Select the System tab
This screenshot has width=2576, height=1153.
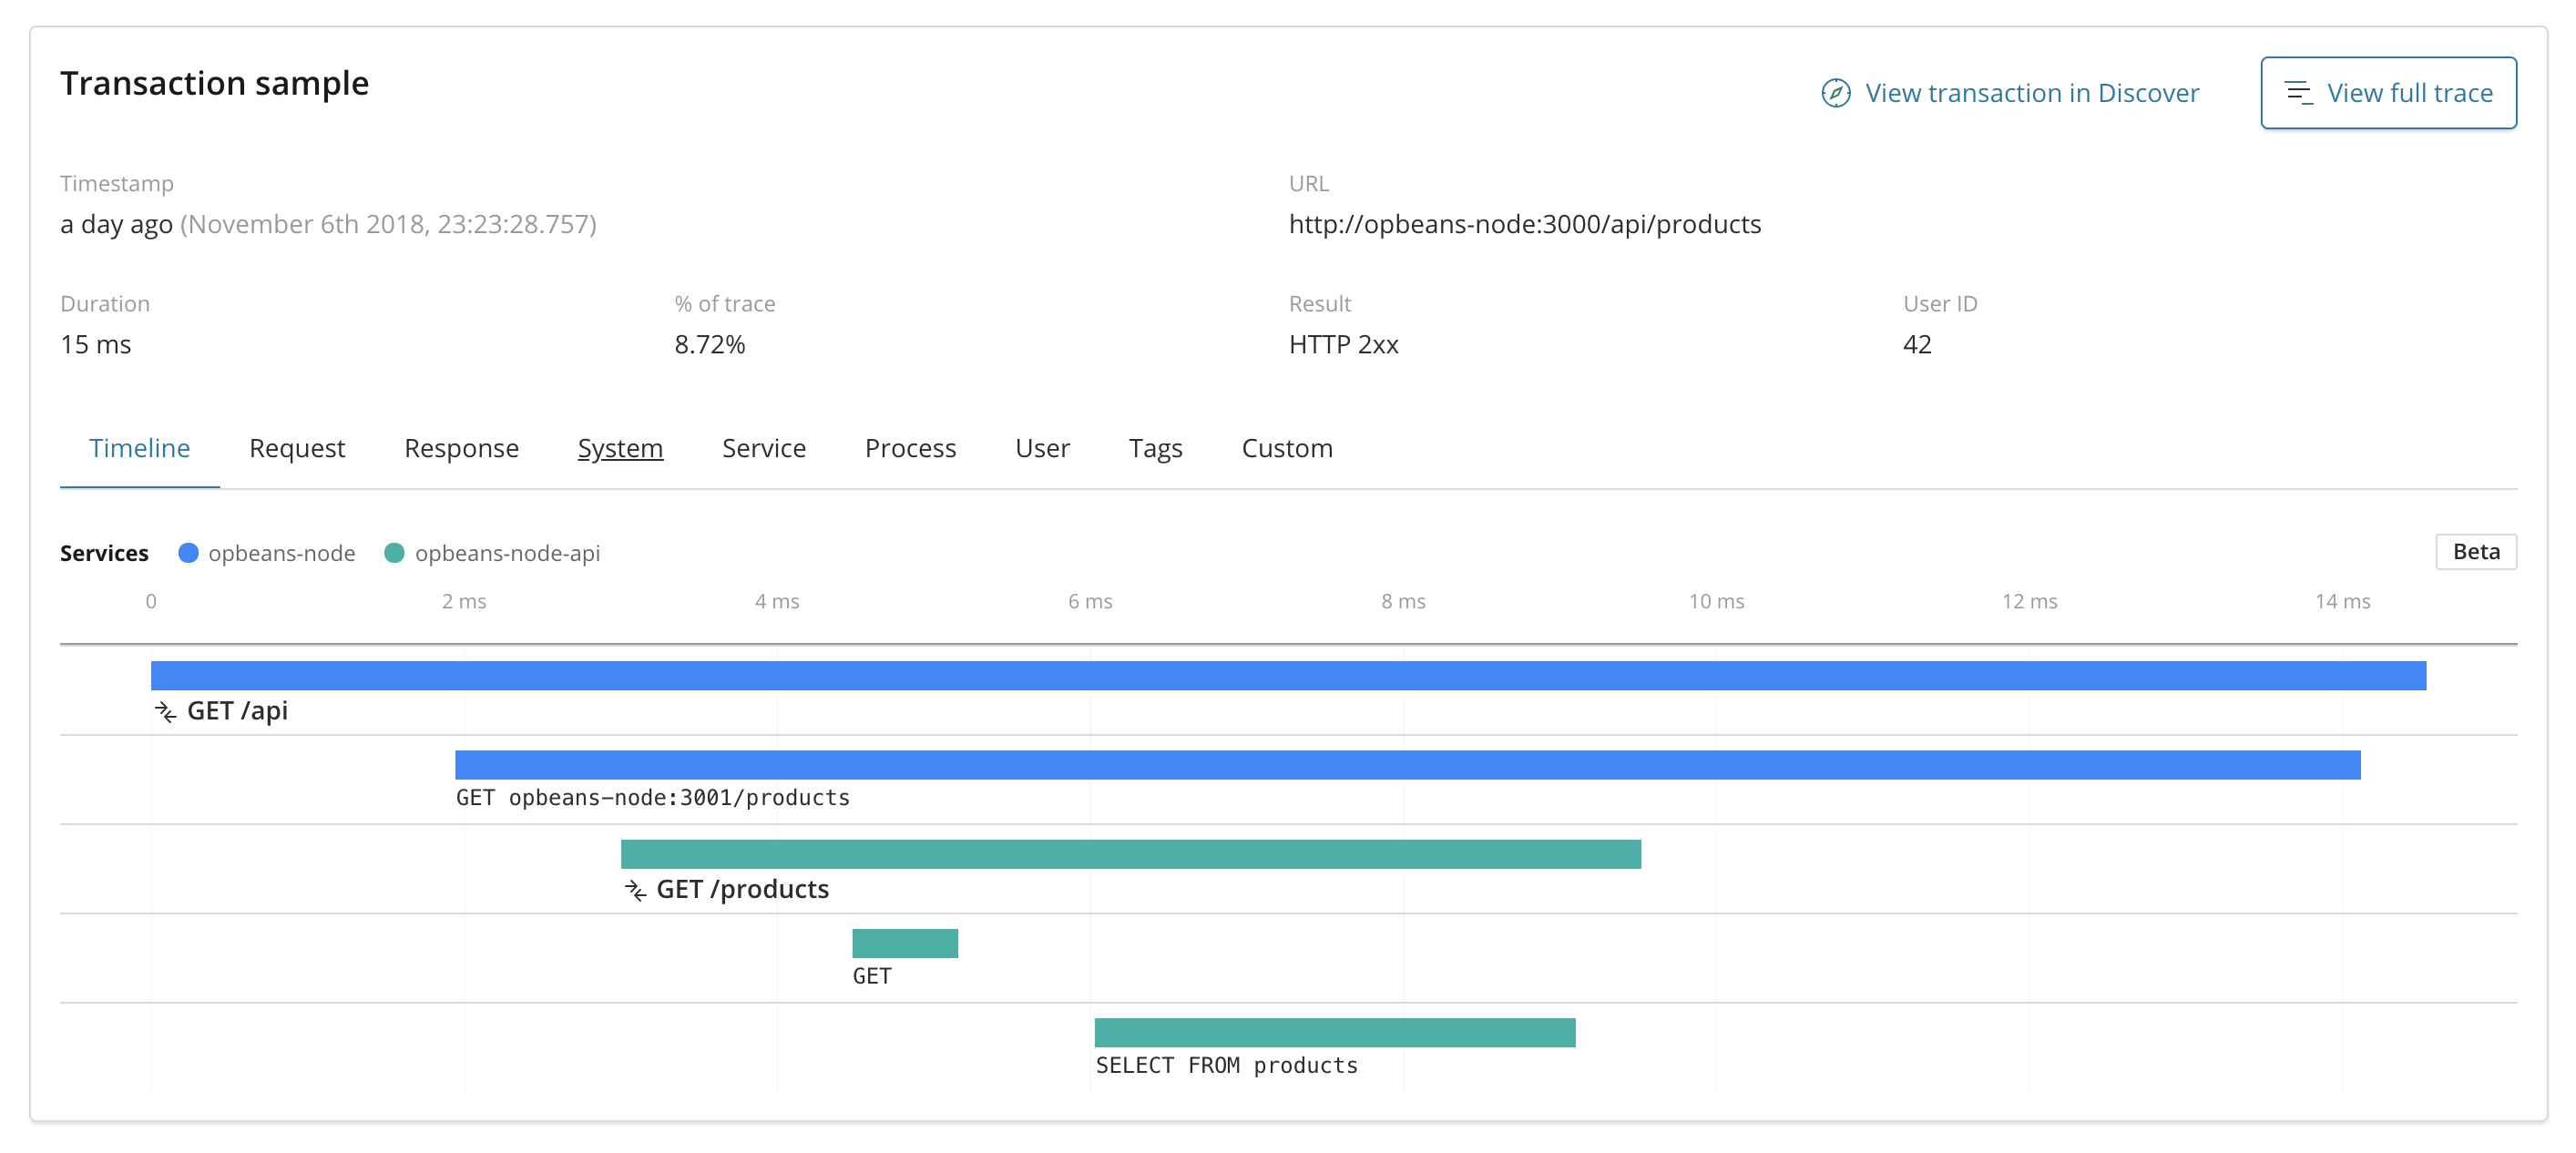(x=620, y=448)
